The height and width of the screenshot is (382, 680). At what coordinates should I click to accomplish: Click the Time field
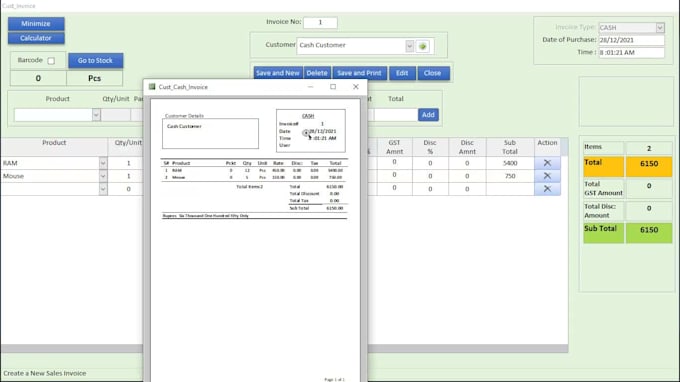click(631, 52)
